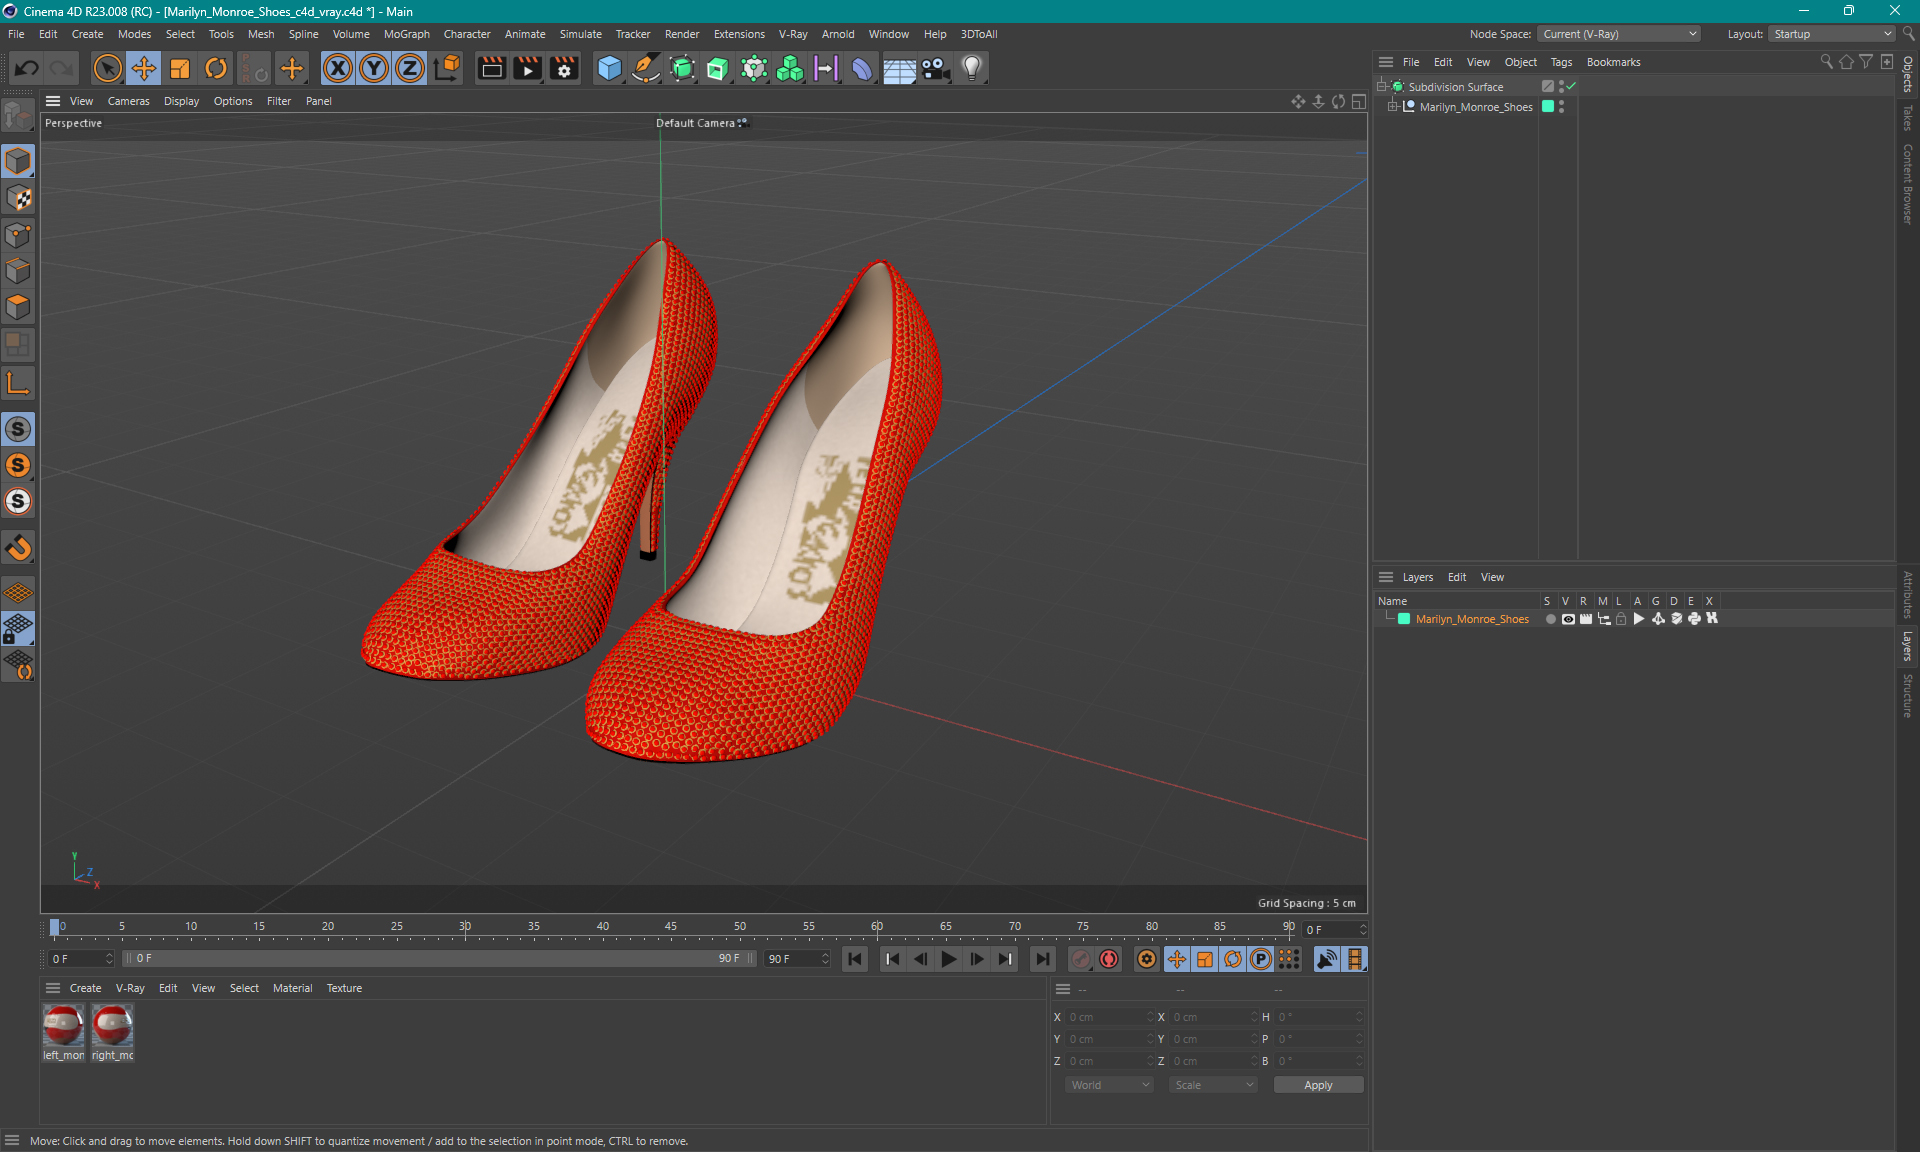Activate the Scale tool

point(178,67)
